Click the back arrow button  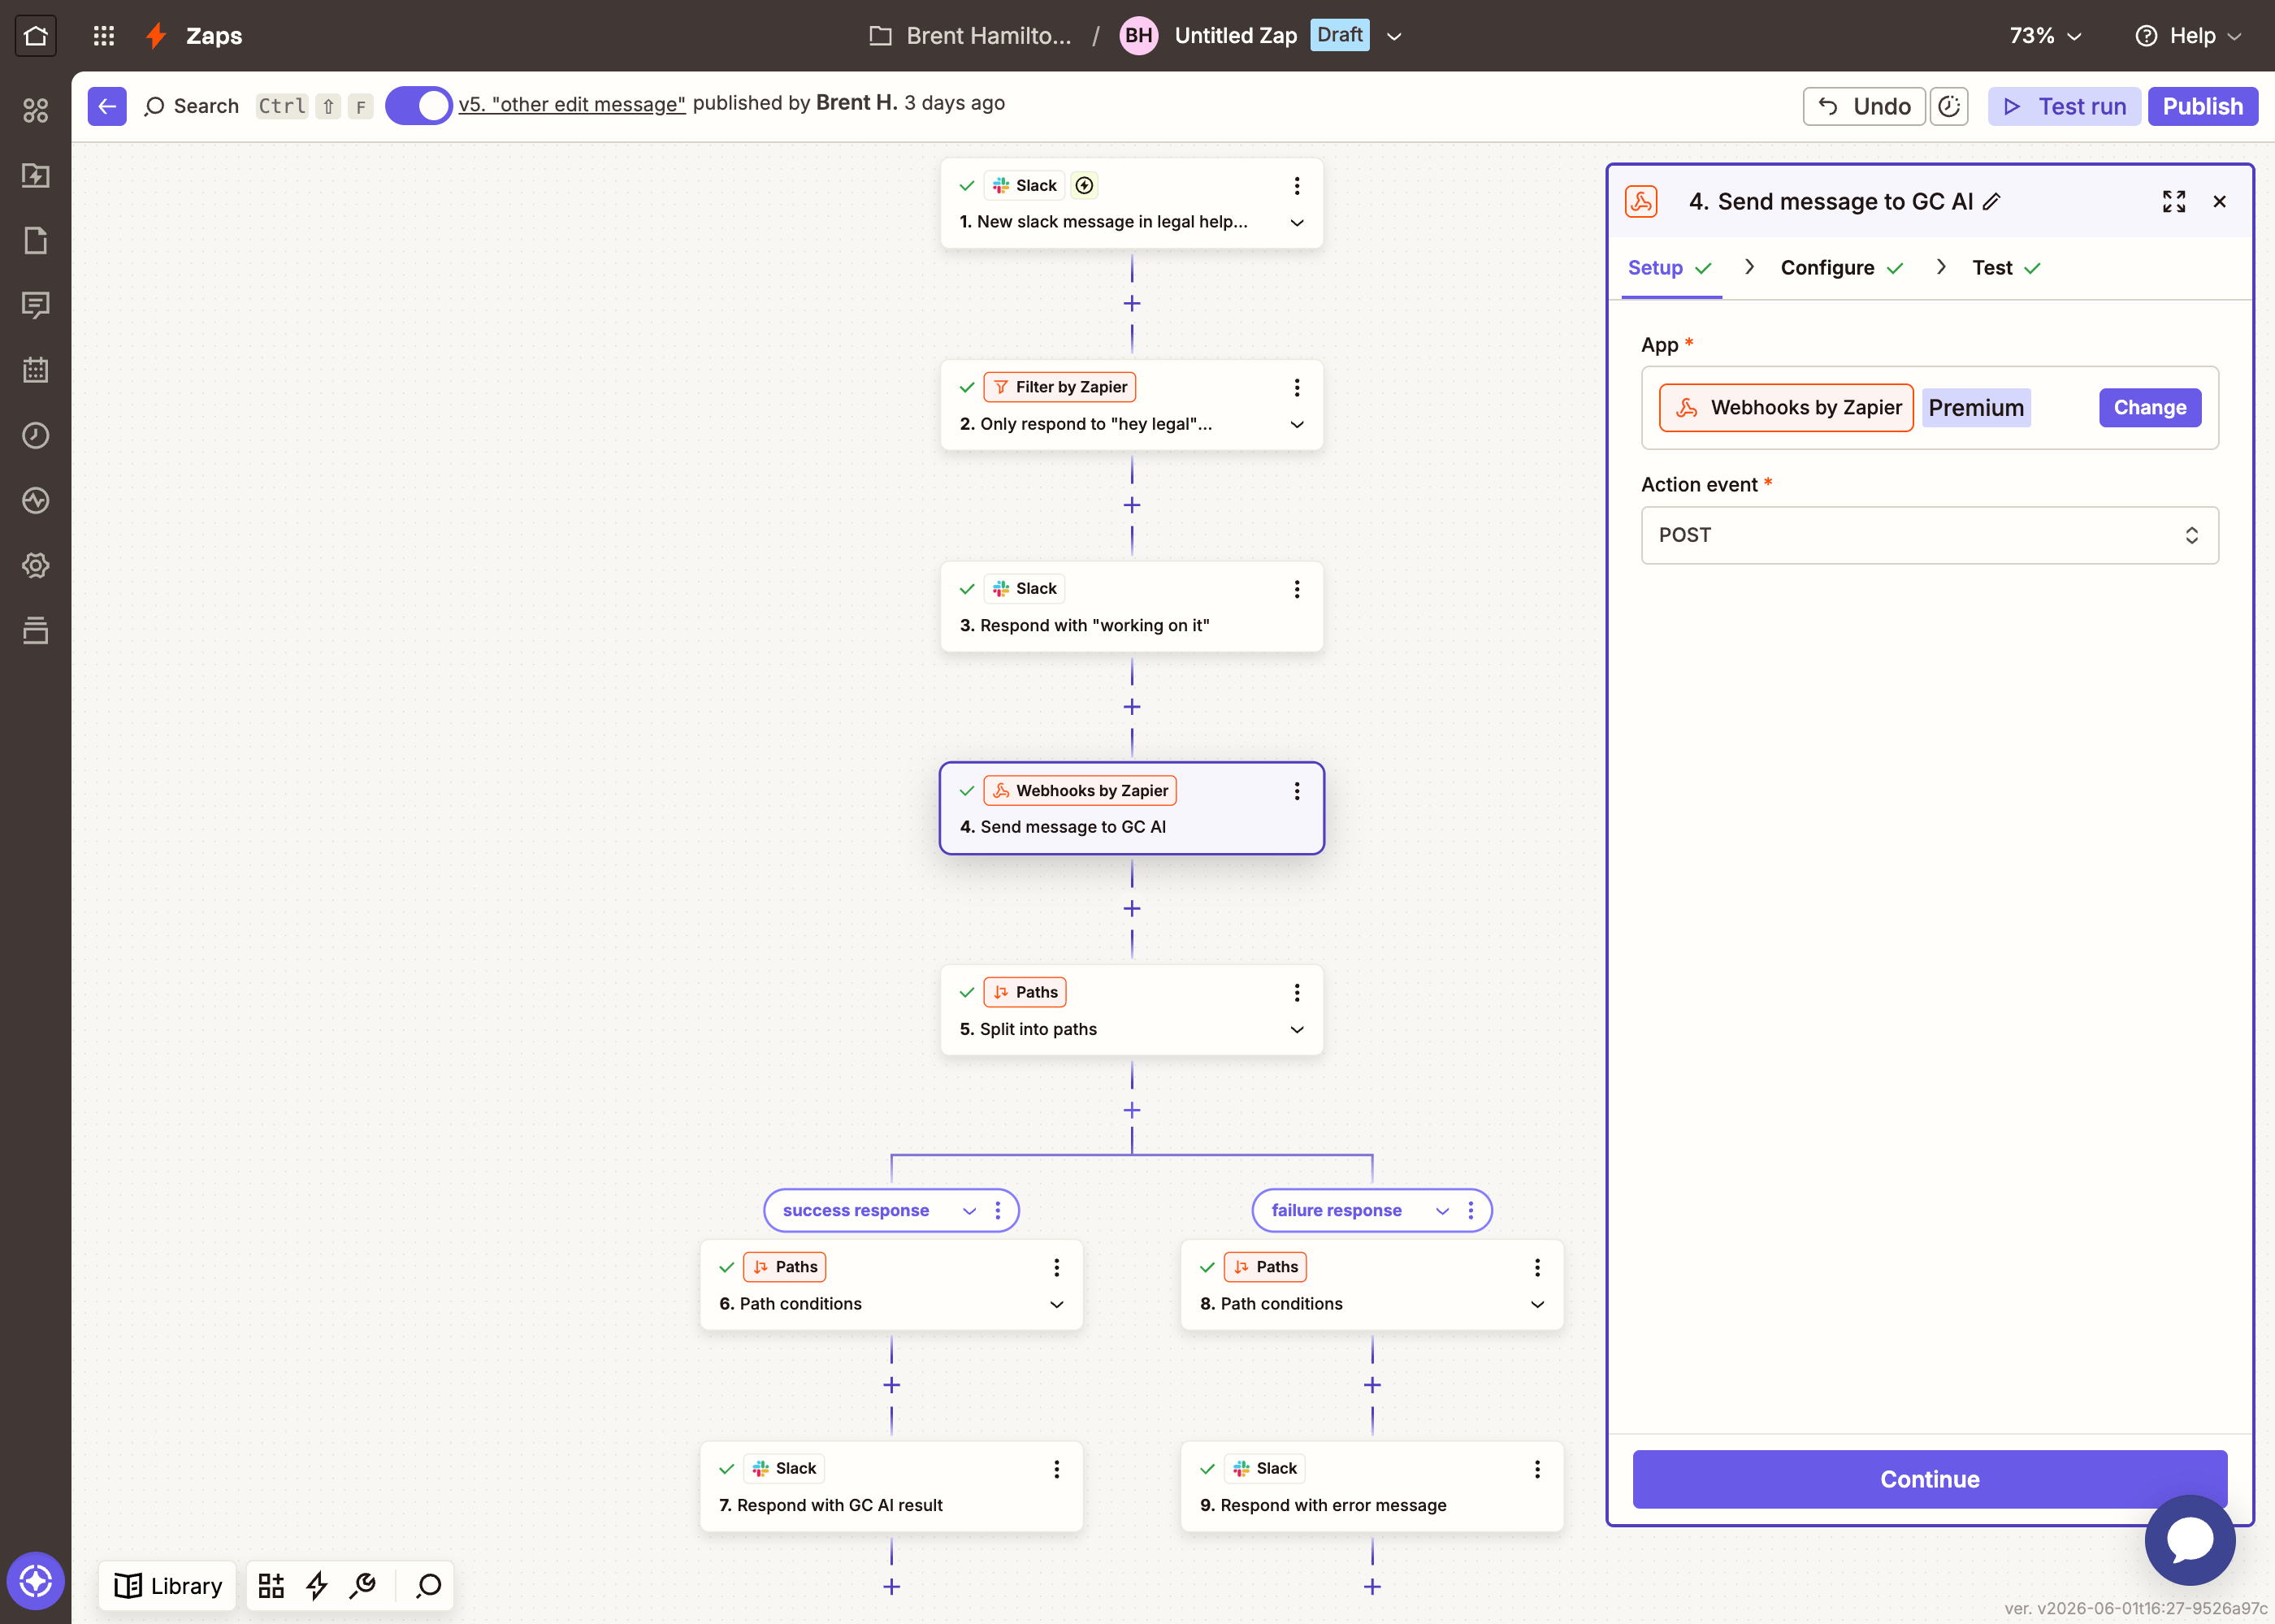[107, 106]
